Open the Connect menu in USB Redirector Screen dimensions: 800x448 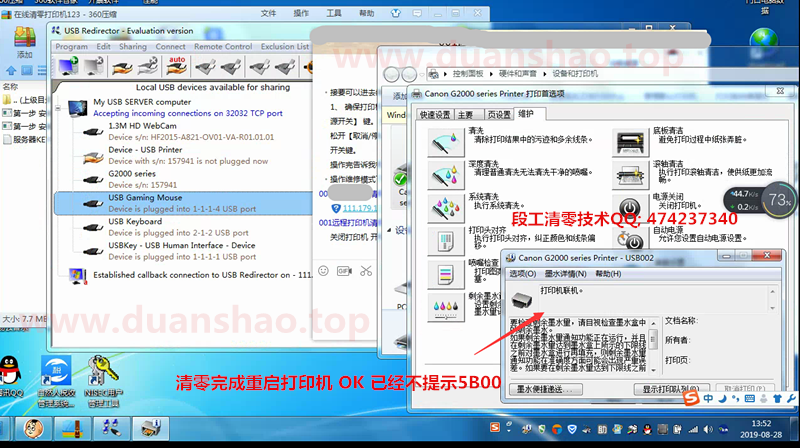click(170, 46)
